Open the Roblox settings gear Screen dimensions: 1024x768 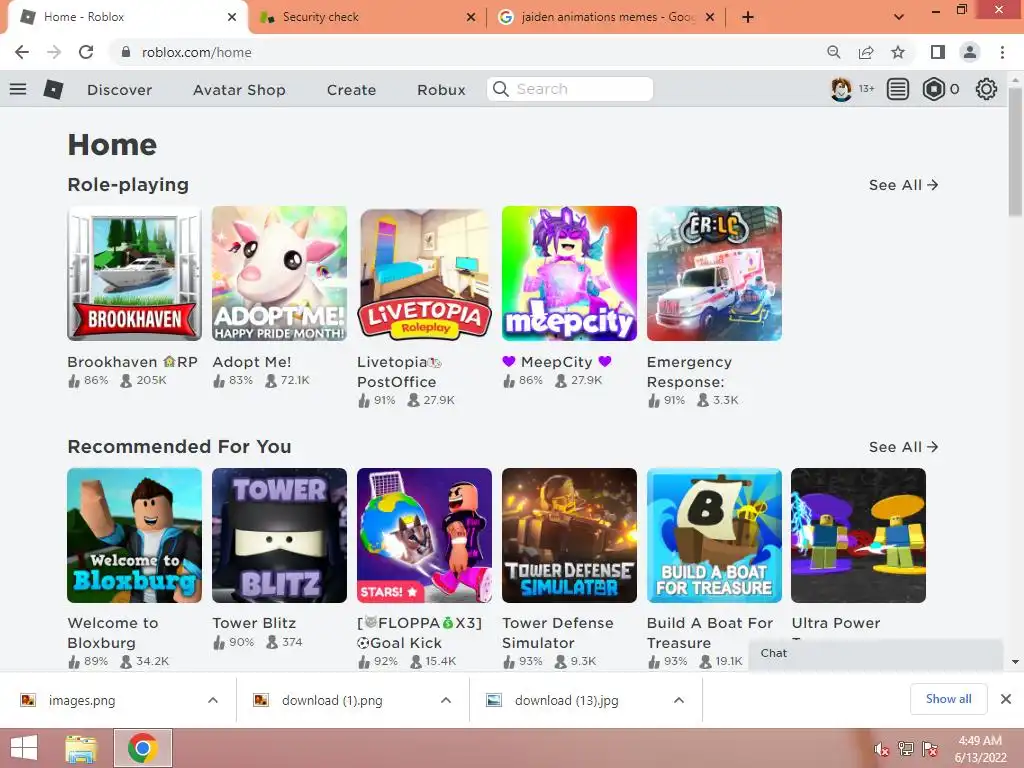(986, 89)
